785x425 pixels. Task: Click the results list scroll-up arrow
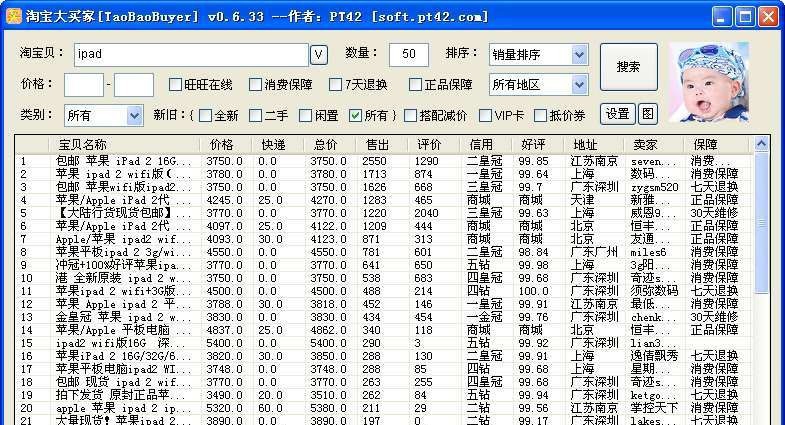tap(761, 144)
